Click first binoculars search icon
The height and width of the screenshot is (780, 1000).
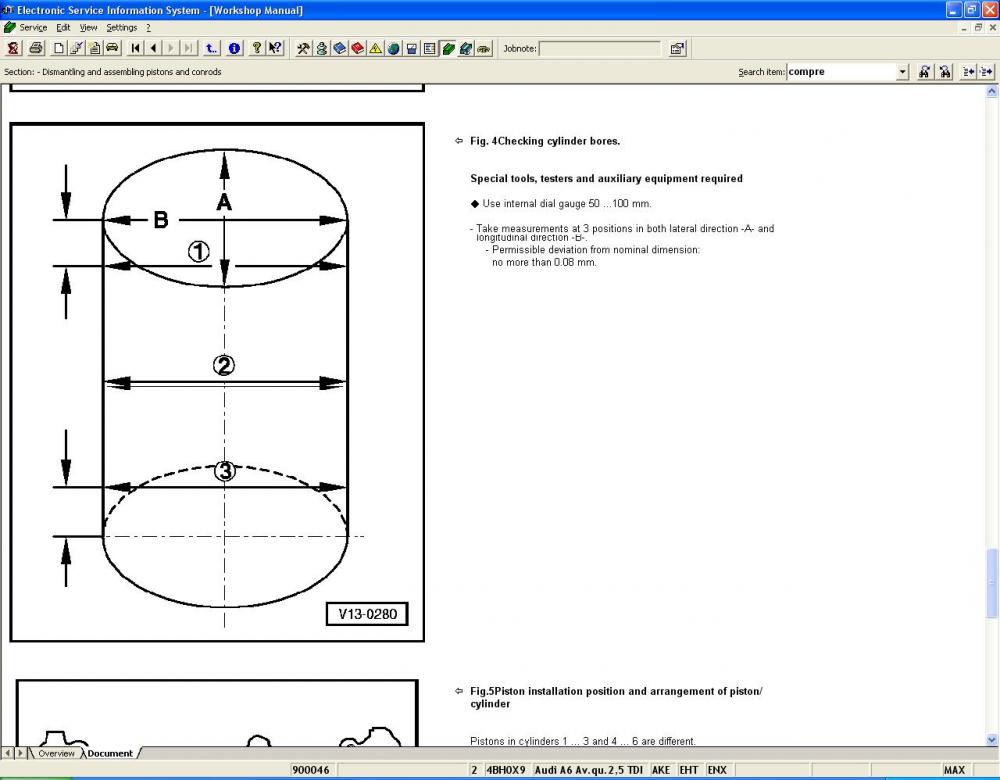click(x=925, y=72)
